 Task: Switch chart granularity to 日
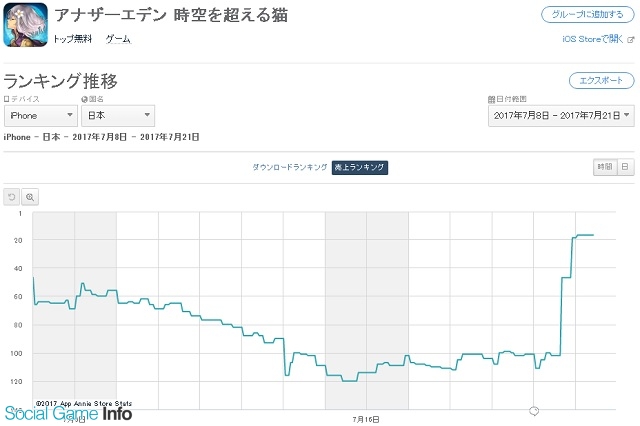point(625,167)
